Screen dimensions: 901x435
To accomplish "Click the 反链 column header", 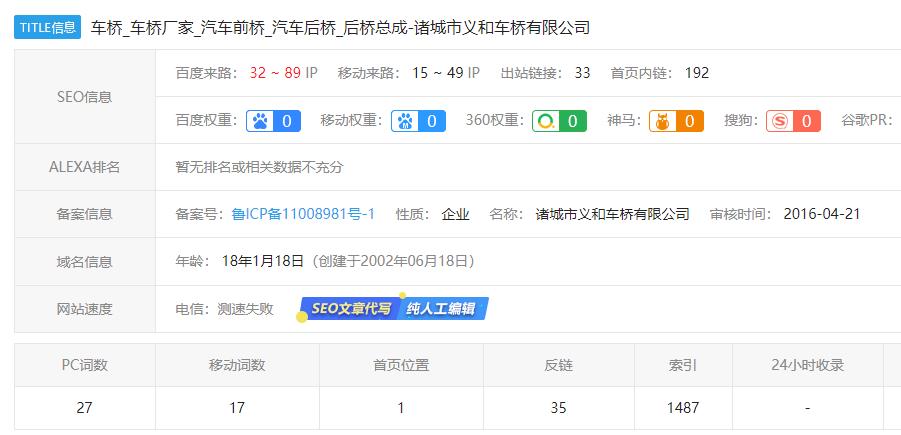I will tap(559, 365).
